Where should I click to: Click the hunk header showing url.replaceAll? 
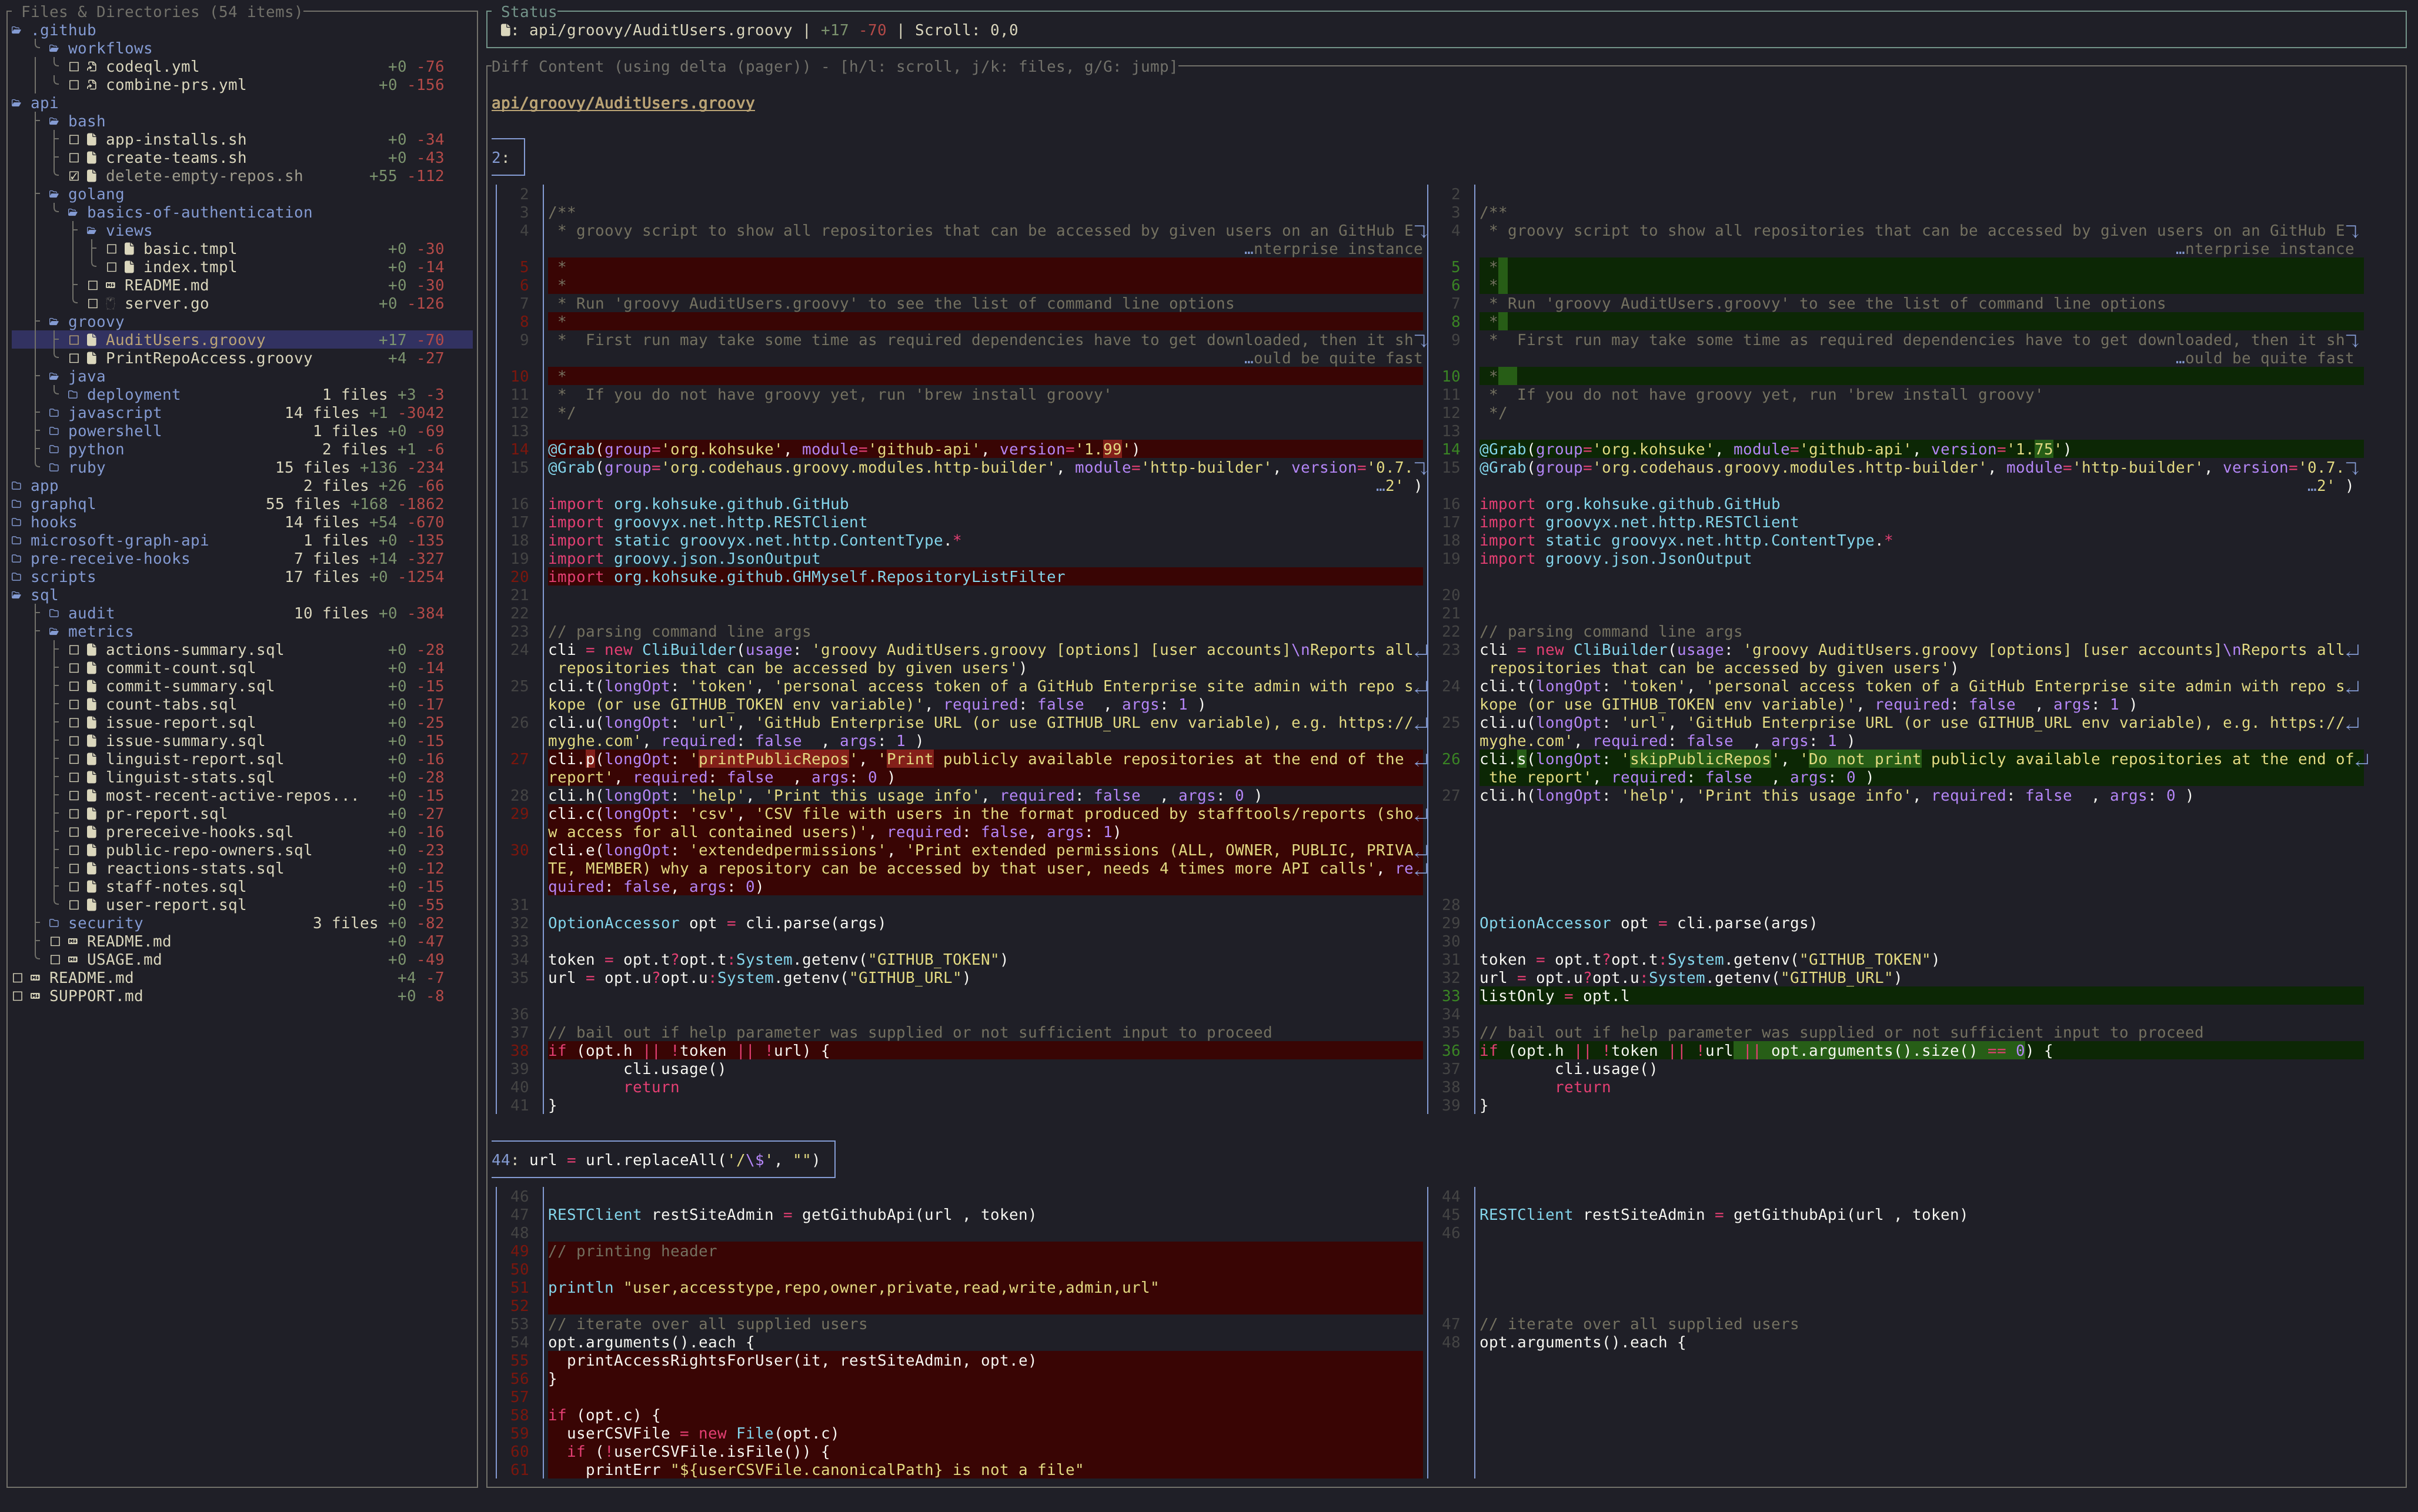point(660,1159)
